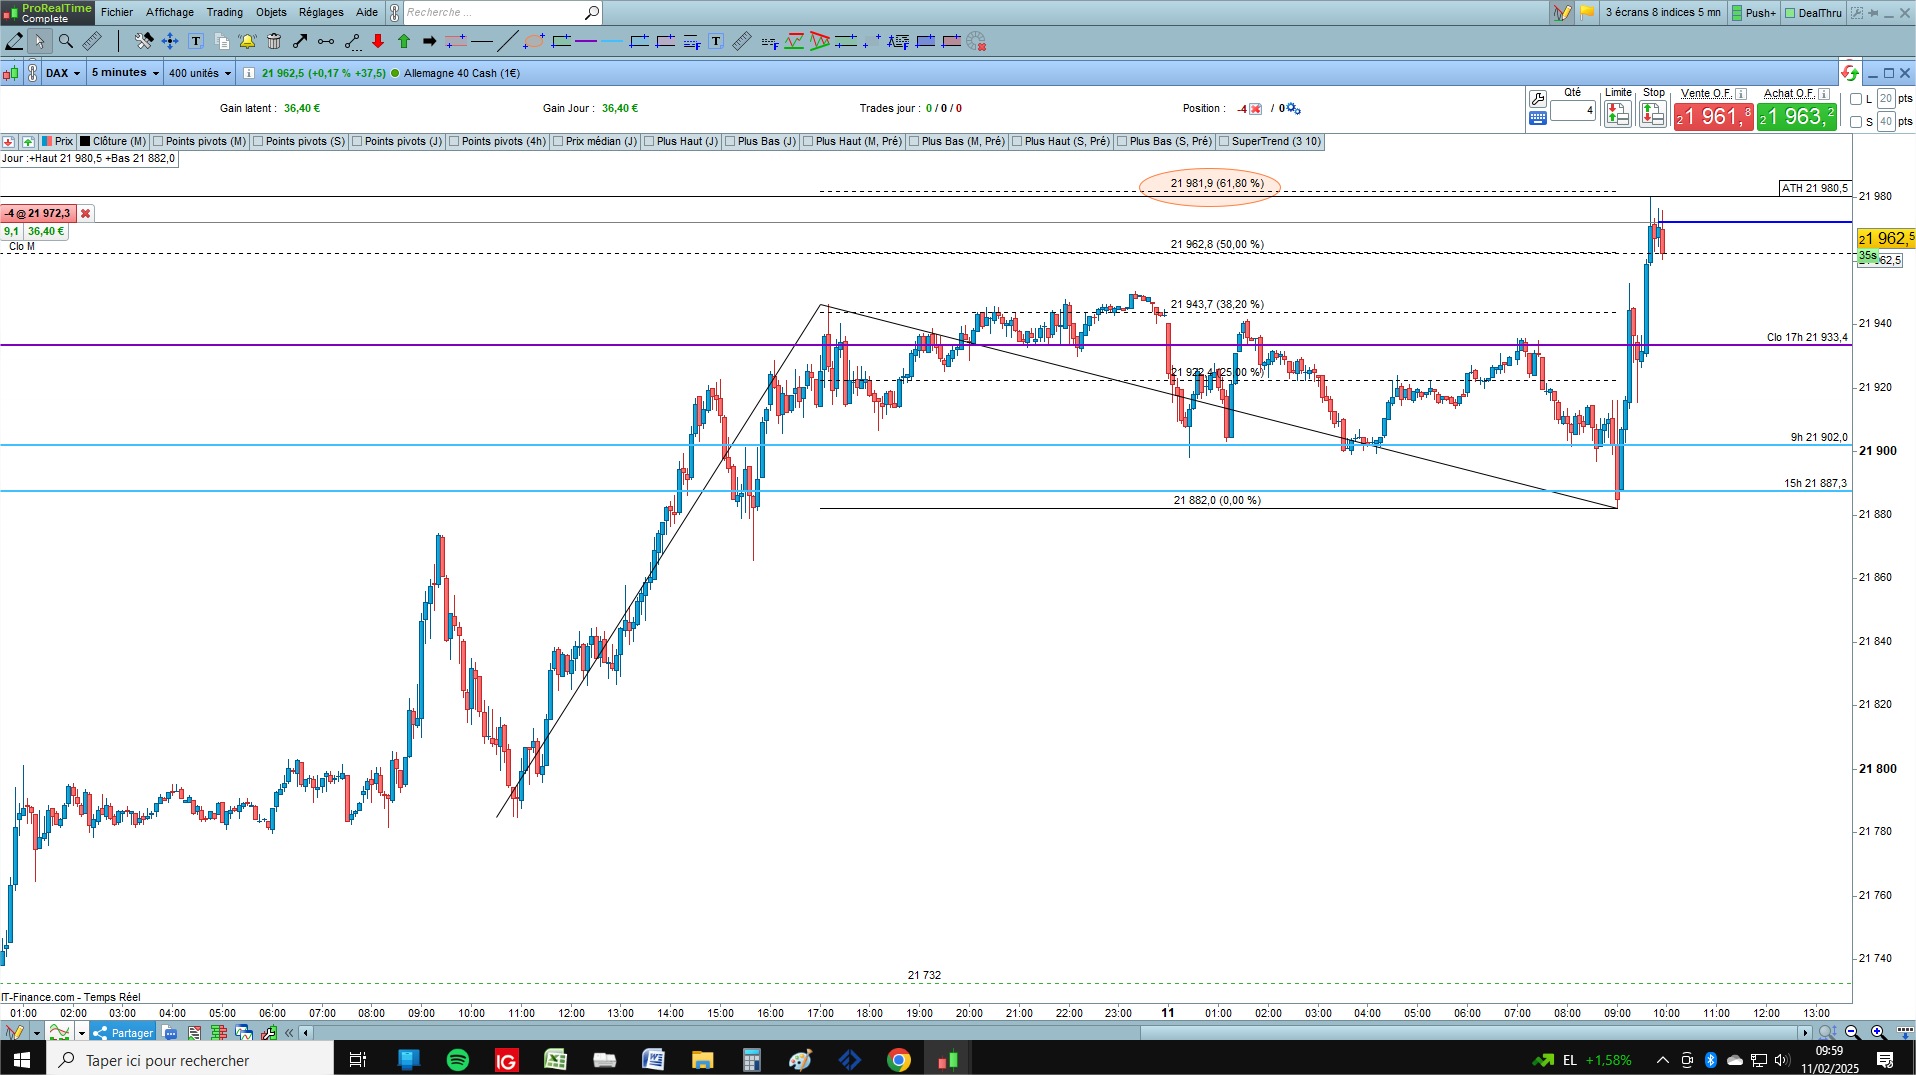Toggle the SuperTrend (3 10) checkbox
The height and width of the screenshot is (1075, 1916).
[1224, 142]
